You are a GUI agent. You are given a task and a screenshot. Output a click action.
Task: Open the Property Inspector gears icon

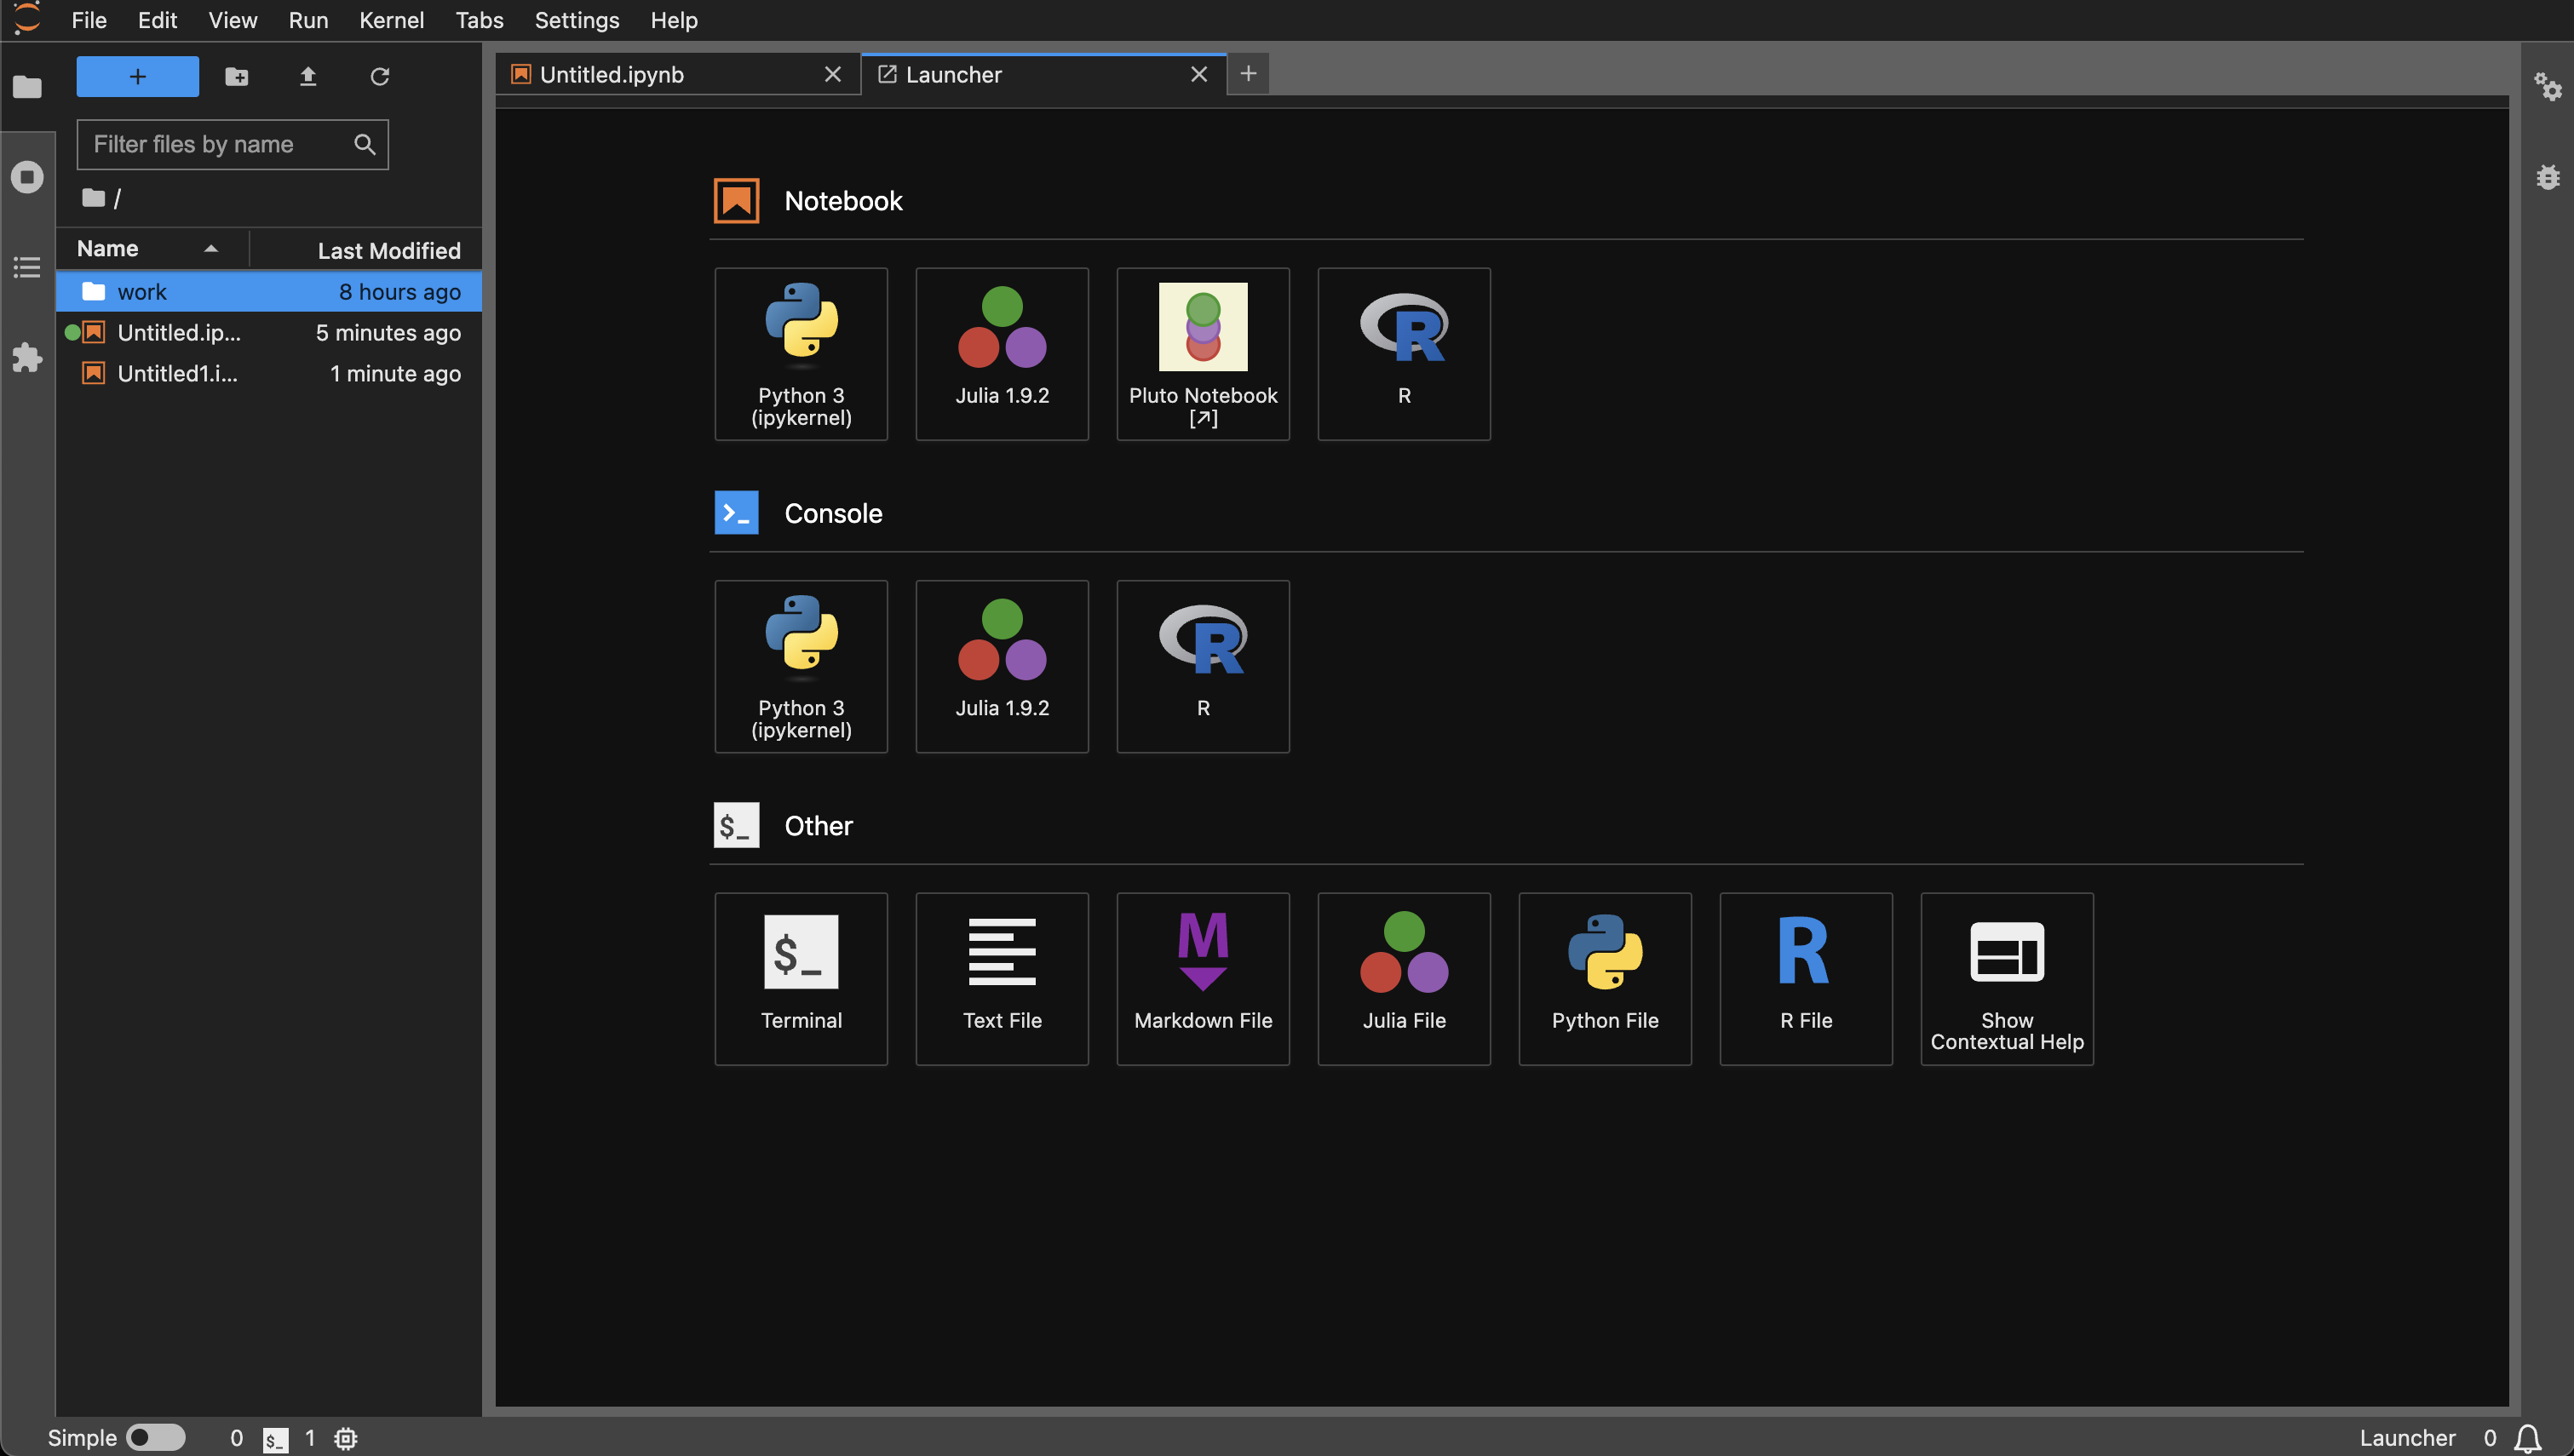(2547, 87)
